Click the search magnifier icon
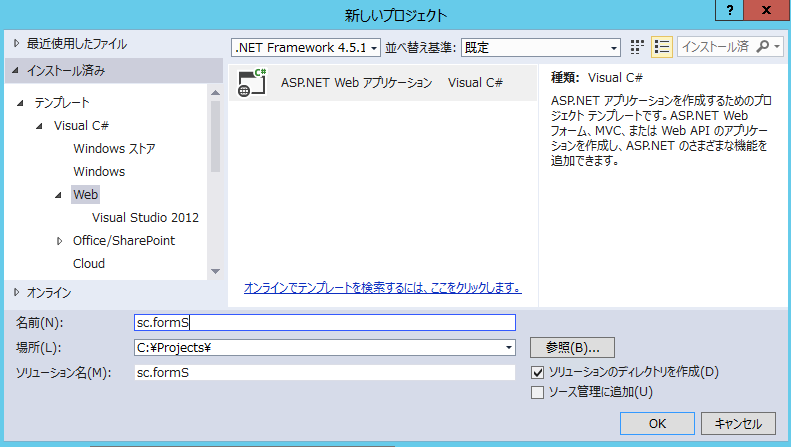Image resolution: width=791 pixels, height=447 pixels. [x=763, y=46]
